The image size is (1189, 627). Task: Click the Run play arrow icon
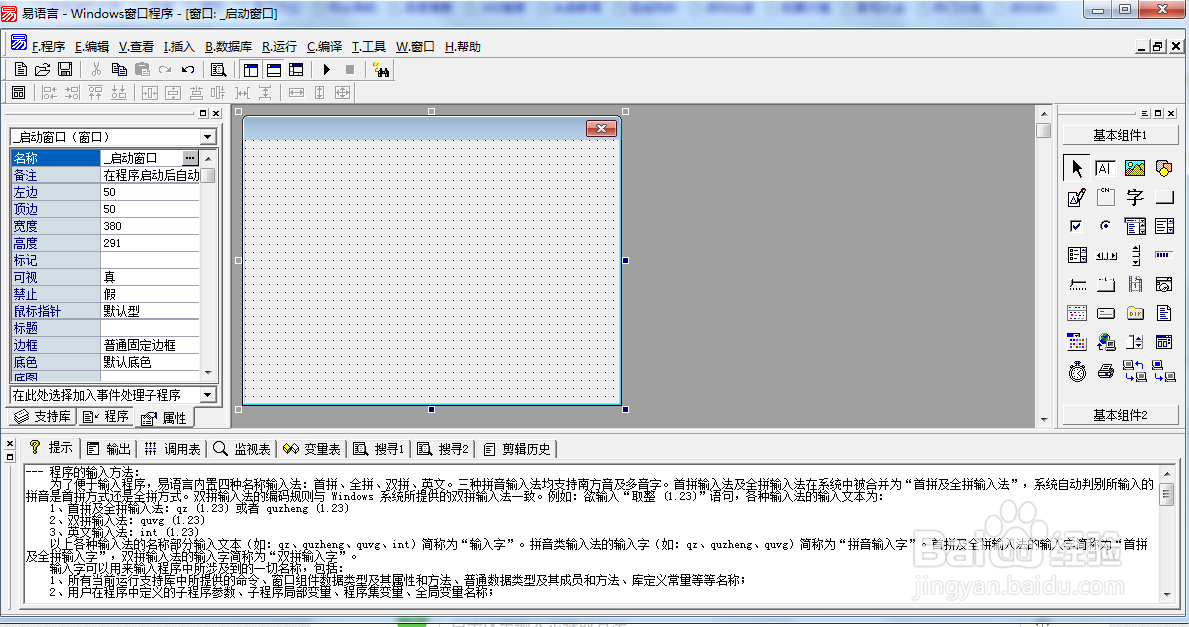(x=327, y=70)
